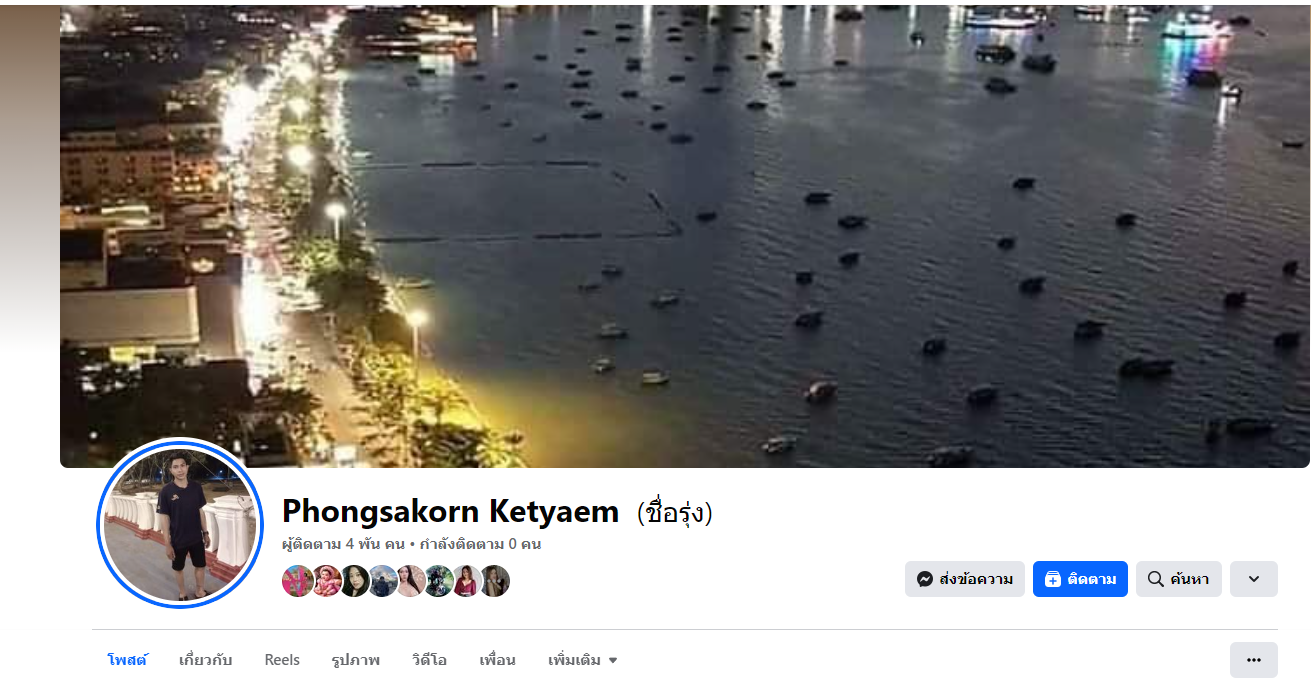Open the last follower avatar thumbnail
The width and height of the screenshot is (1311, 686).
pos(494,581)
